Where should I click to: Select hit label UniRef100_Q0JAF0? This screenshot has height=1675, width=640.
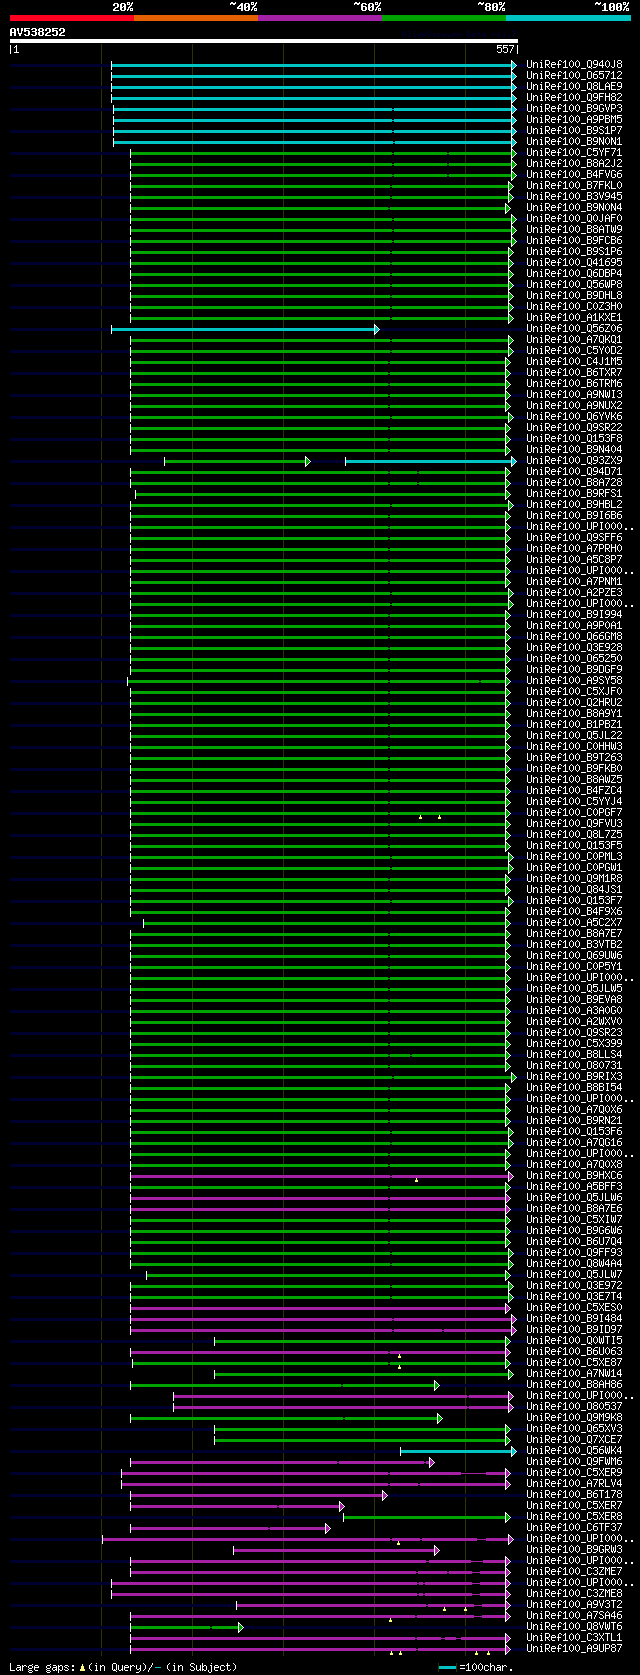tap(574, 218)
